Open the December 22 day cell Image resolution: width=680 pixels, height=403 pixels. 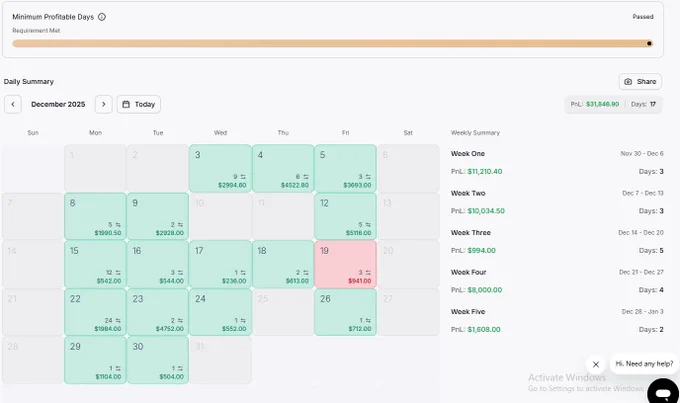[95, 312]
